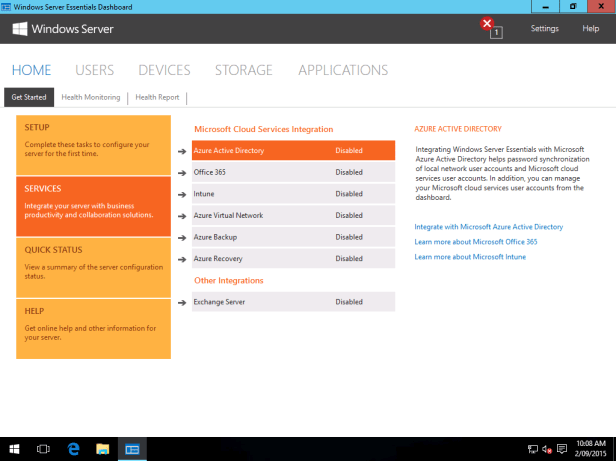The width and height of the screenshot is (616, 461).
Task: Open the Settings menu item
Action: (x=544, y=29)
